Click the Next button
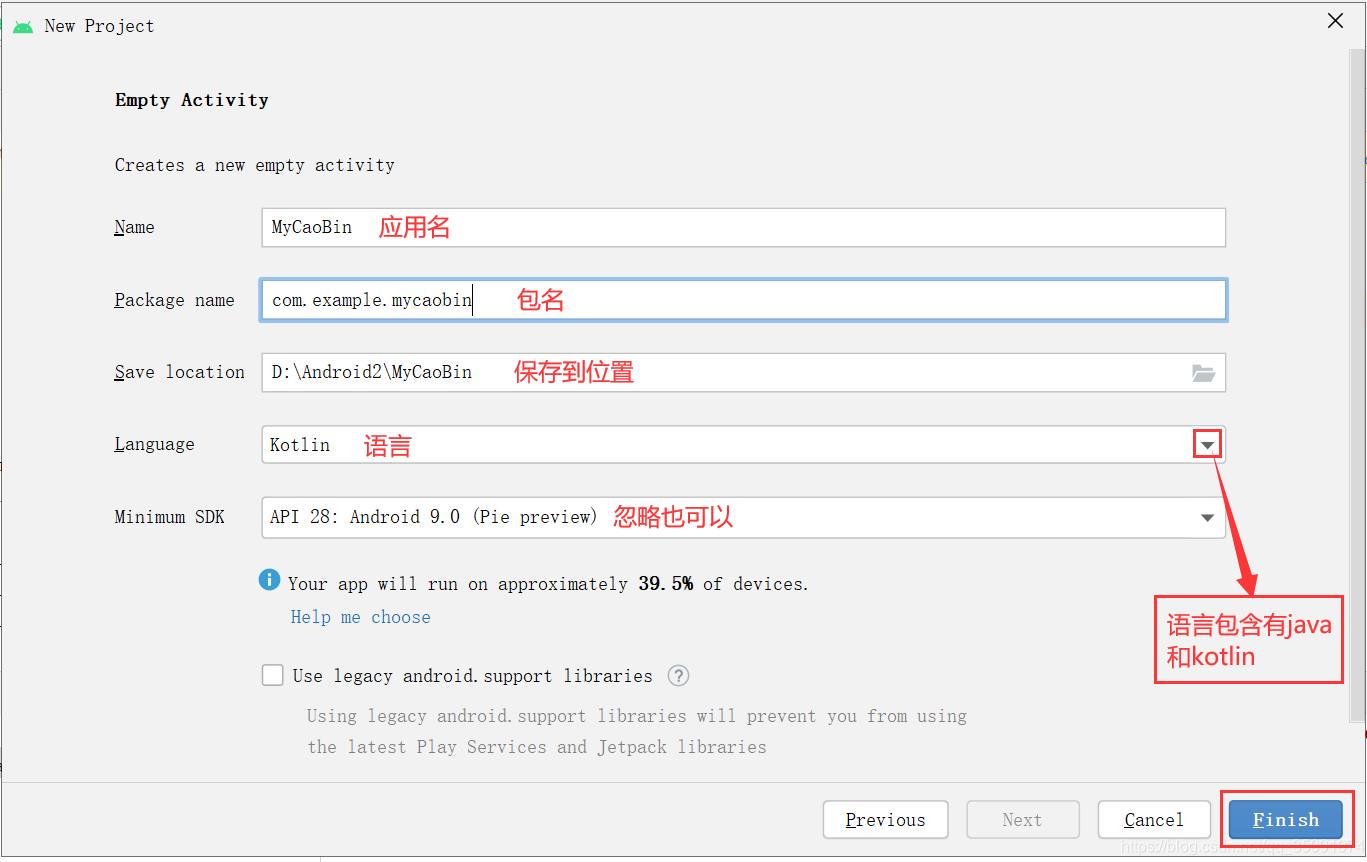Viewport: 1367px width, 862px height. click(1022, 820)
